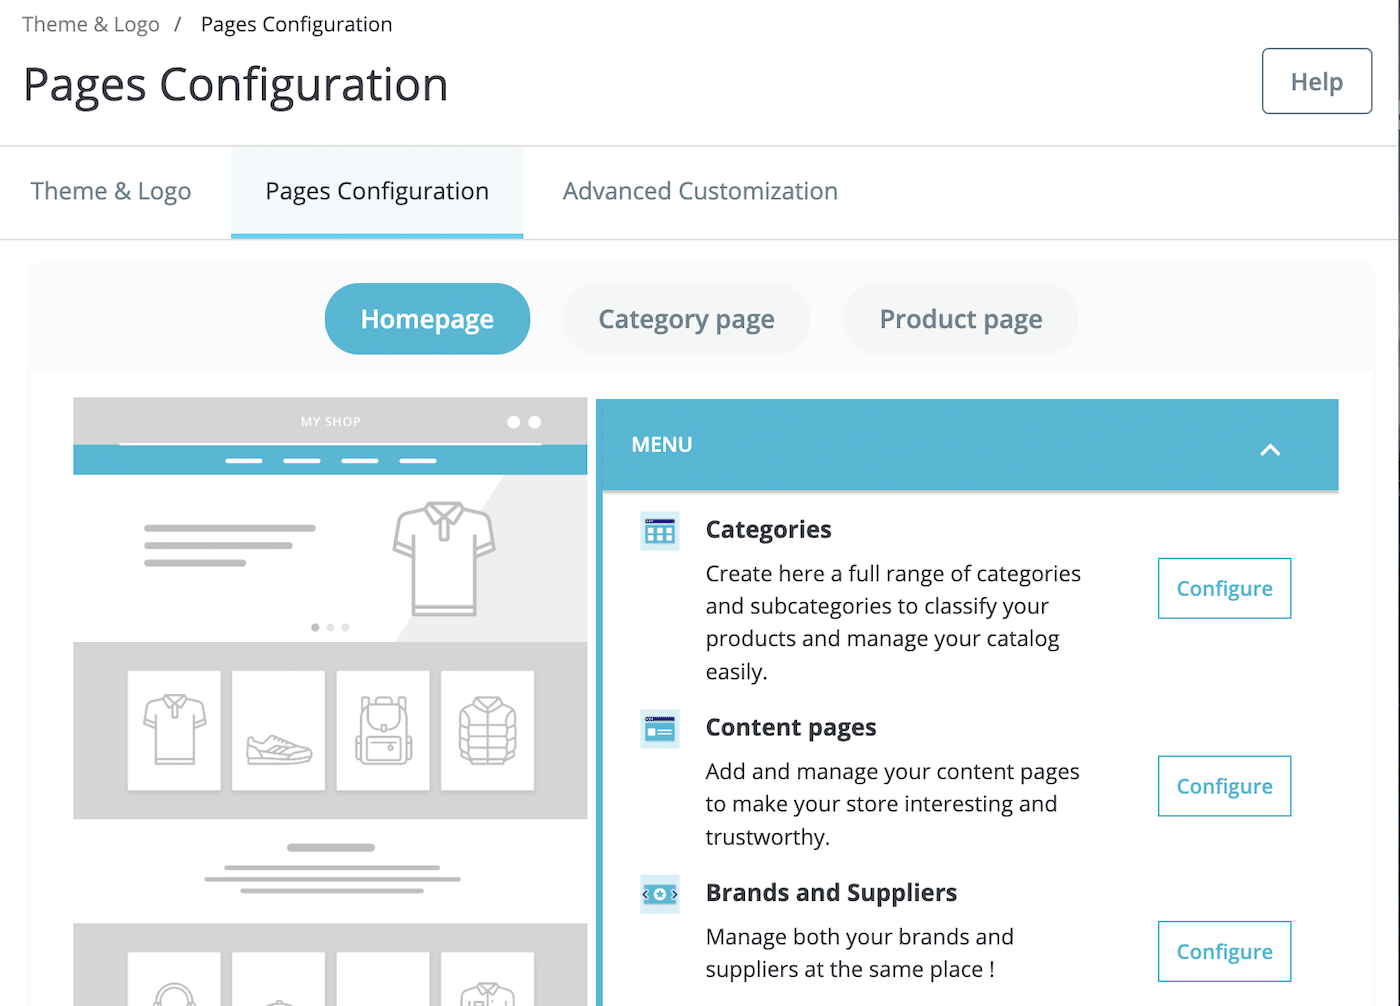Open the Advanced Customization tab
The image size is (1400, 1006).
700,190
